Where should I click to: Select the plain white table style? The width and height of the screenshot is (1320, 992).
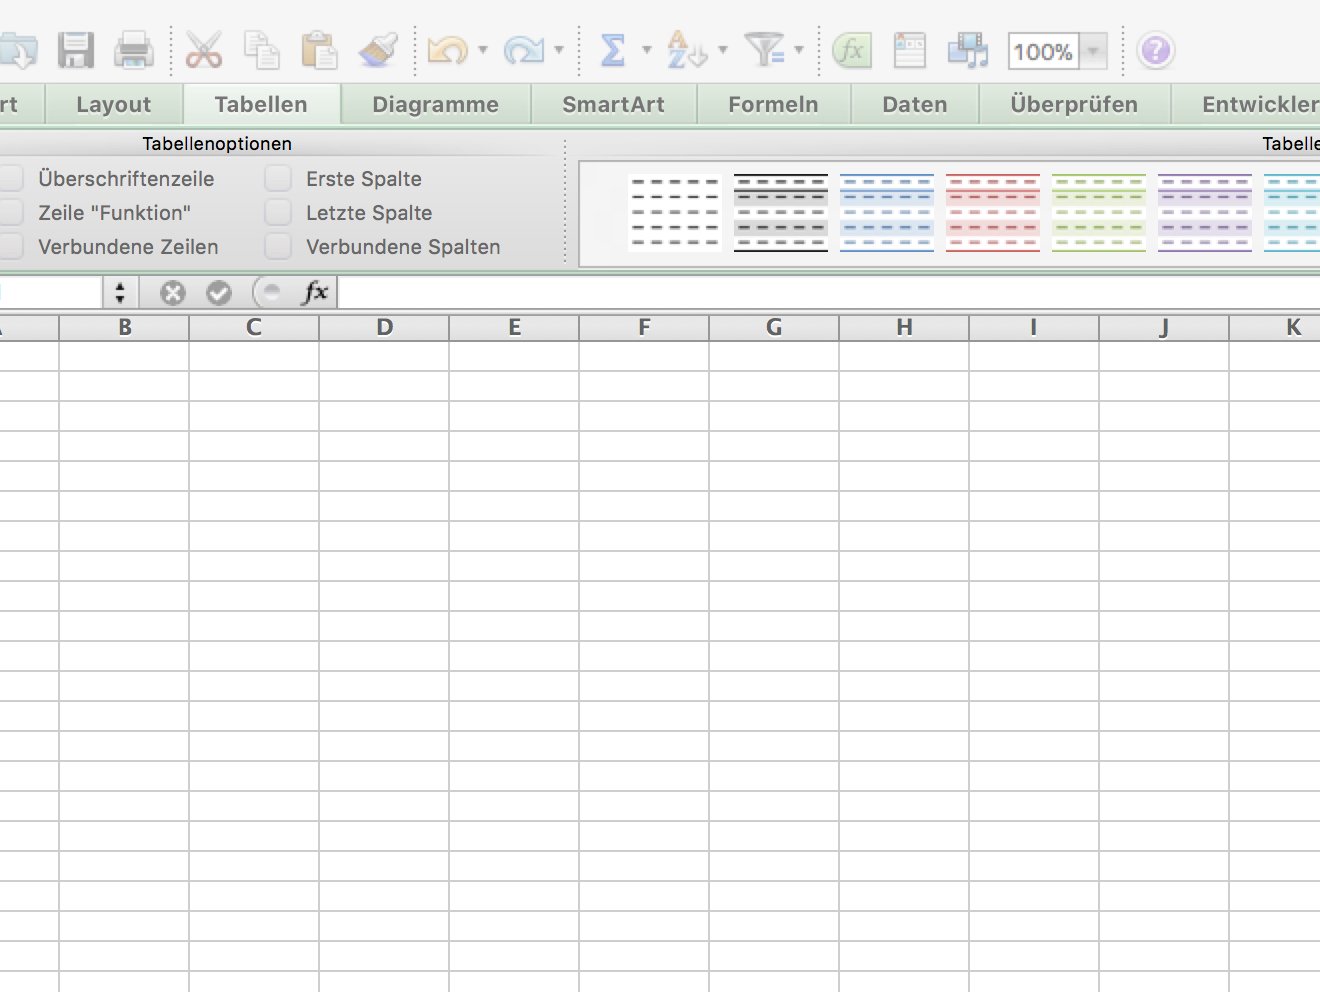[675, 212]
